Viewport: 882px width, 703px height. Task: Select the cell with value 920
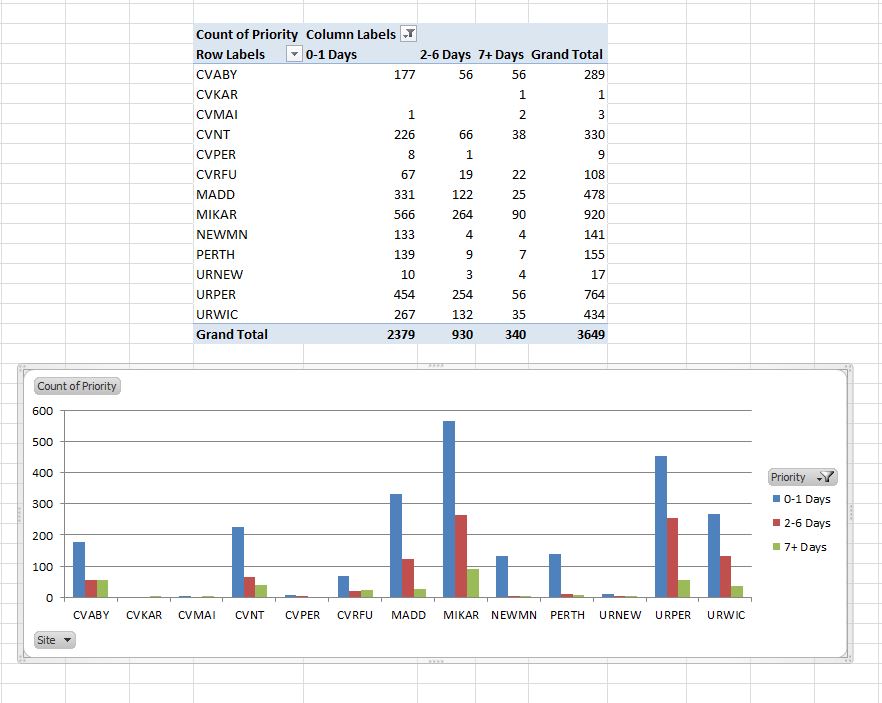pyautogui.click(x=568, y=214)
